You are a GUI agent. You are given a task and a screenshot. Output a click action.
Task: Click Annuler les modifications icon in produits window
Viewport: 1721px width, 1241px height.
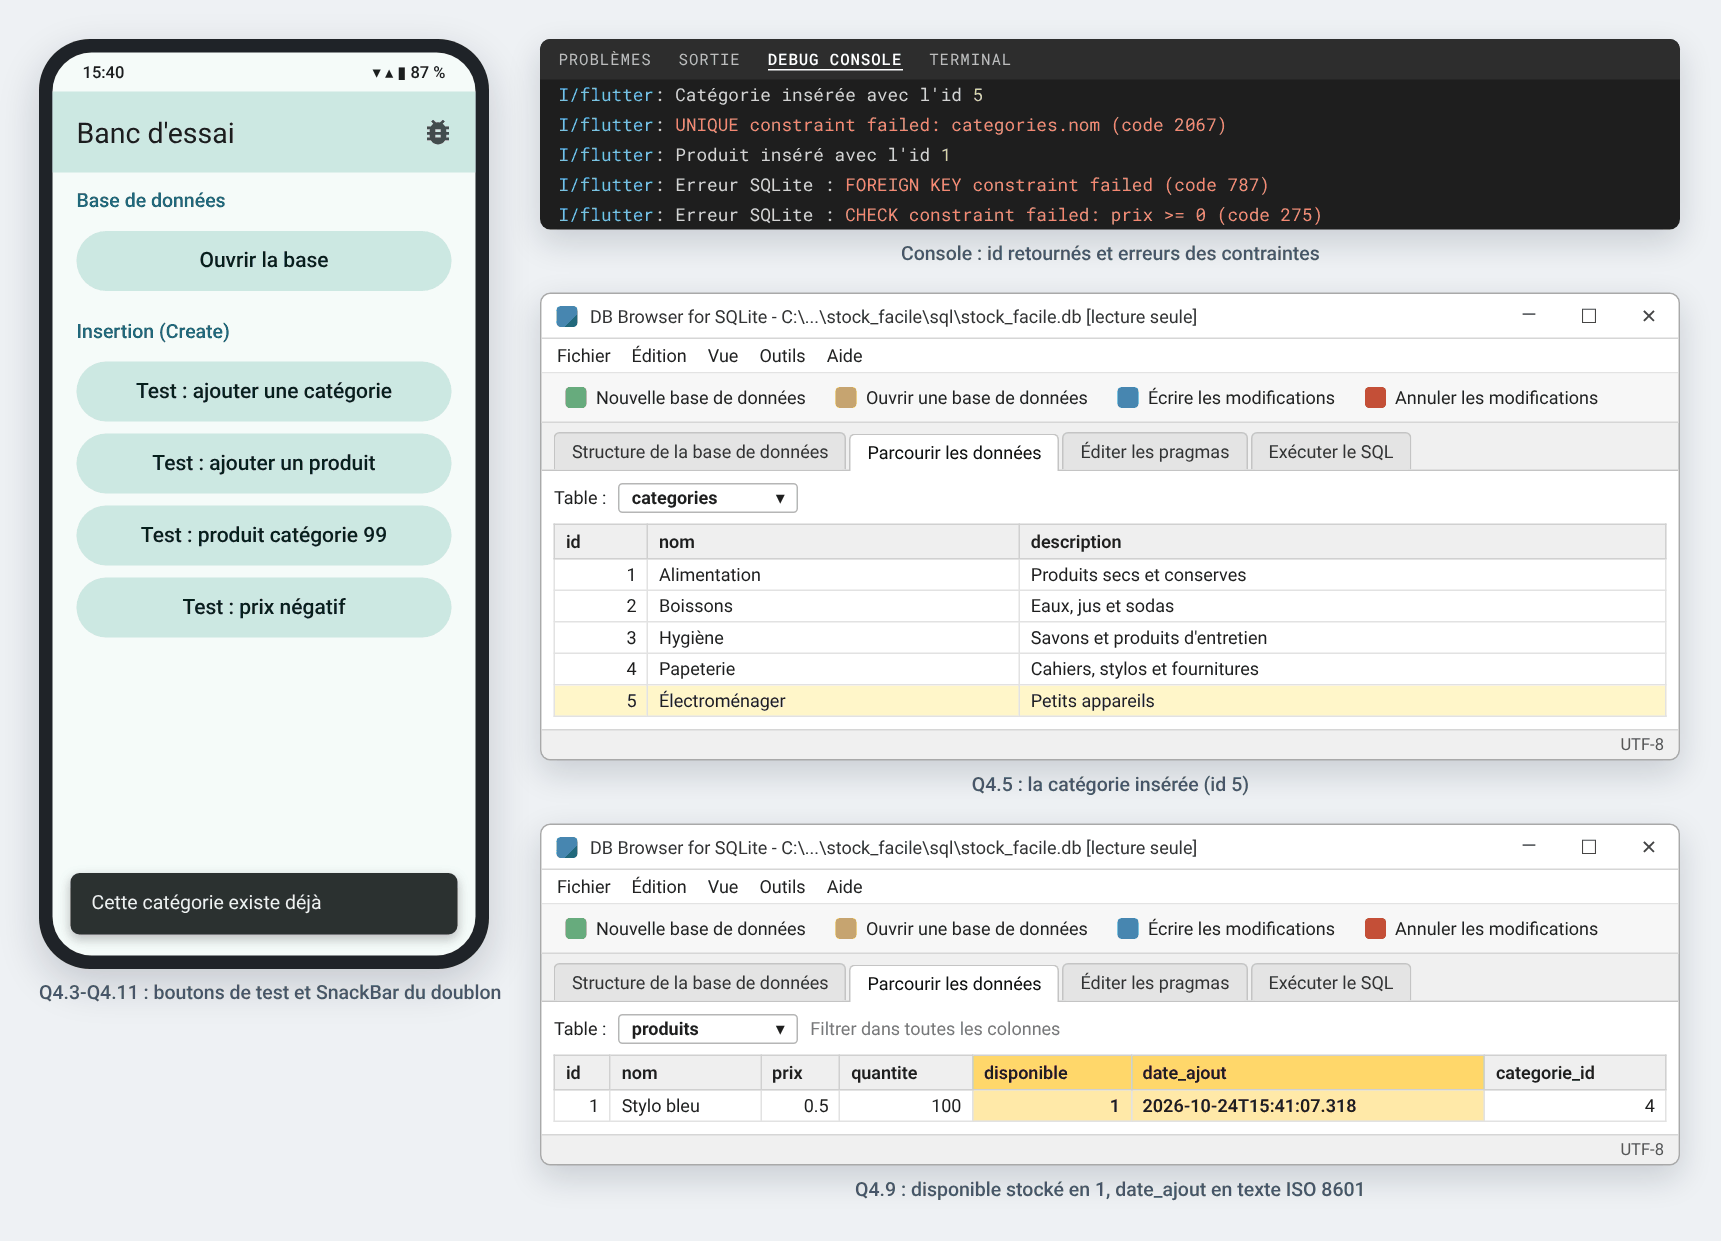coord(1376,929)
